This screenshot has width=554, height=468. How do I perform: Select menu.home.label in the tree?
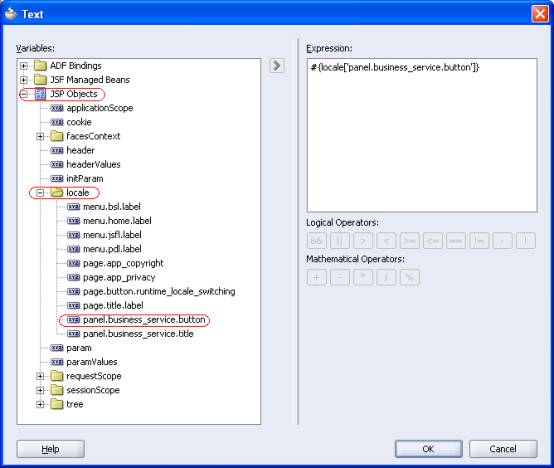(x=117, y=221)
